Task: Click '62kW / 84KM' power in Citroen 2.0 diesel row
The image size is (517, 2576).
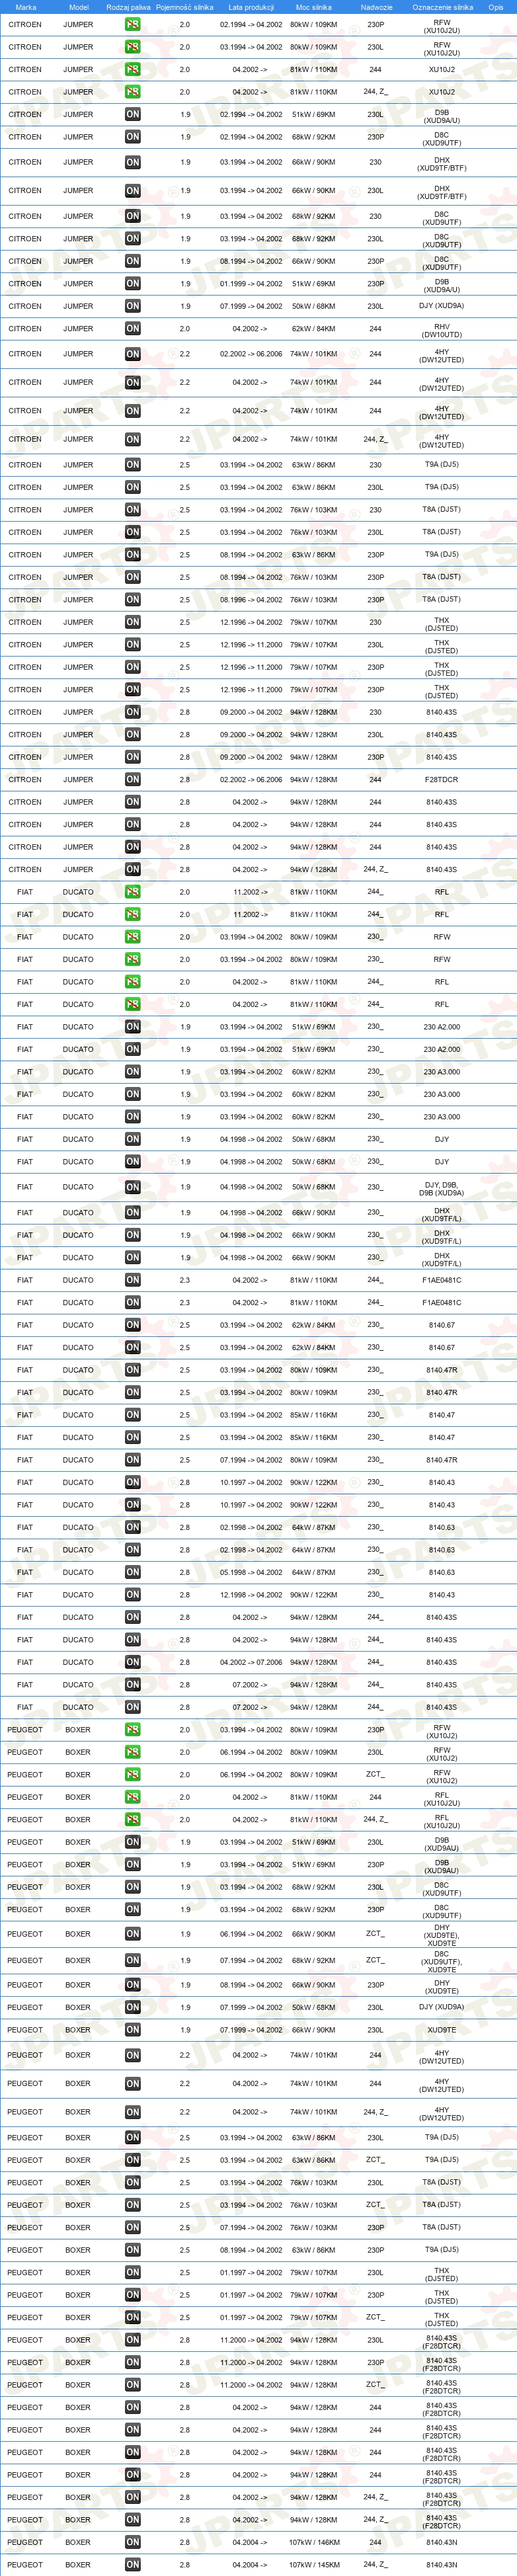Action: 313,329
